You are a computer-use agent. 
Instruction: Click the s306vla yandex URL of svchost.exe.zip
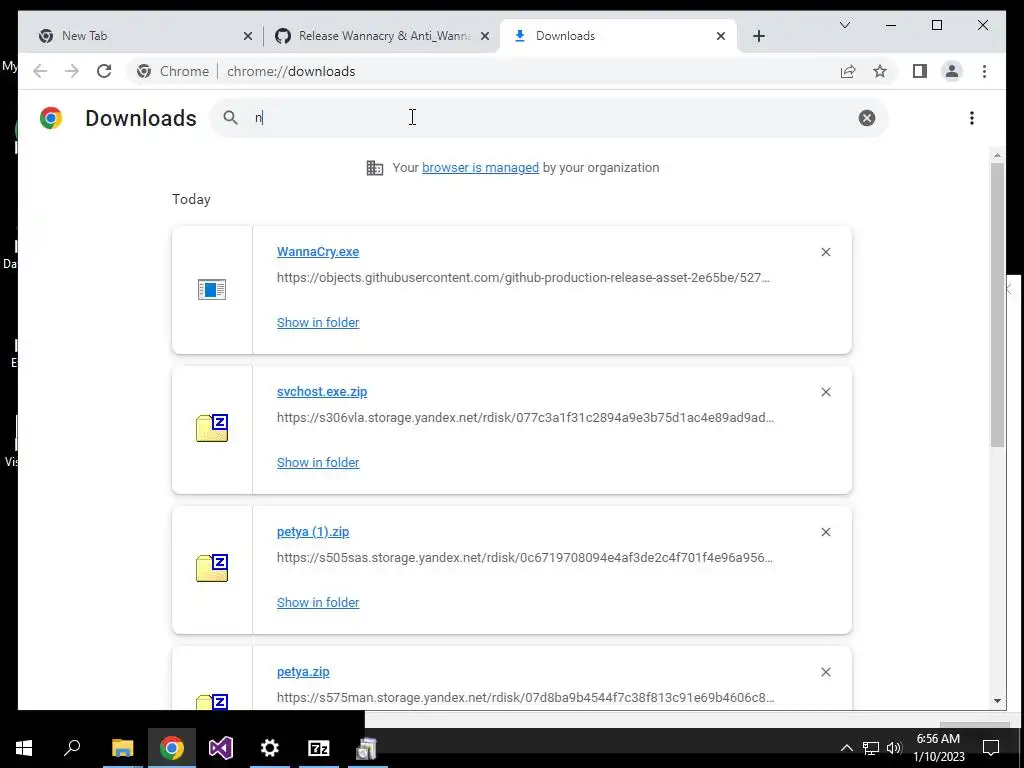coord(525,417)
